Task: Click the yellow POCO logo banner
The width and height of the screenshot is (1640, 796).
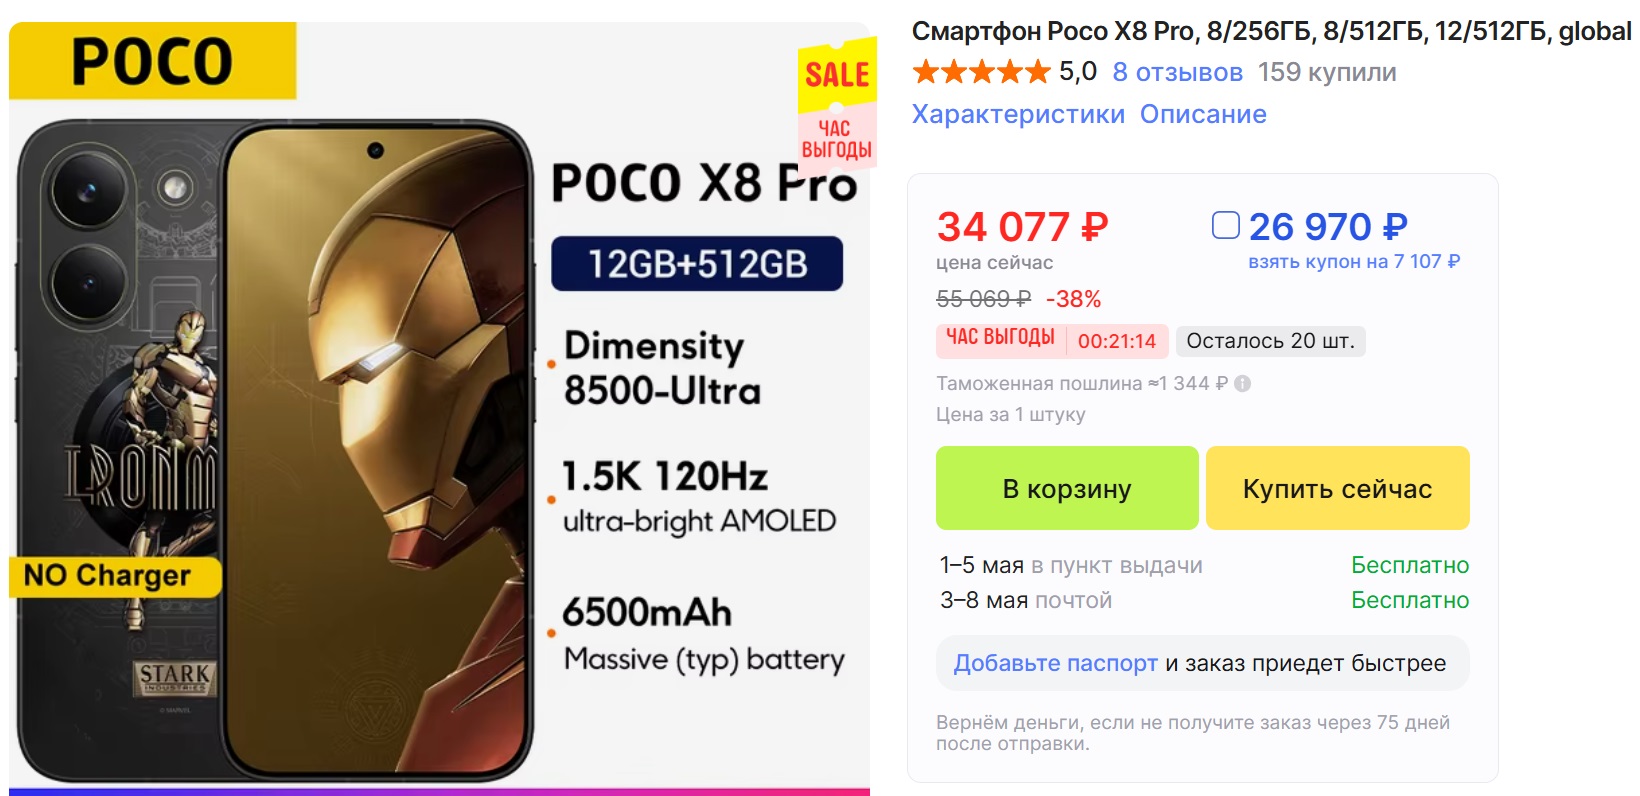Action: coord(153,61)
